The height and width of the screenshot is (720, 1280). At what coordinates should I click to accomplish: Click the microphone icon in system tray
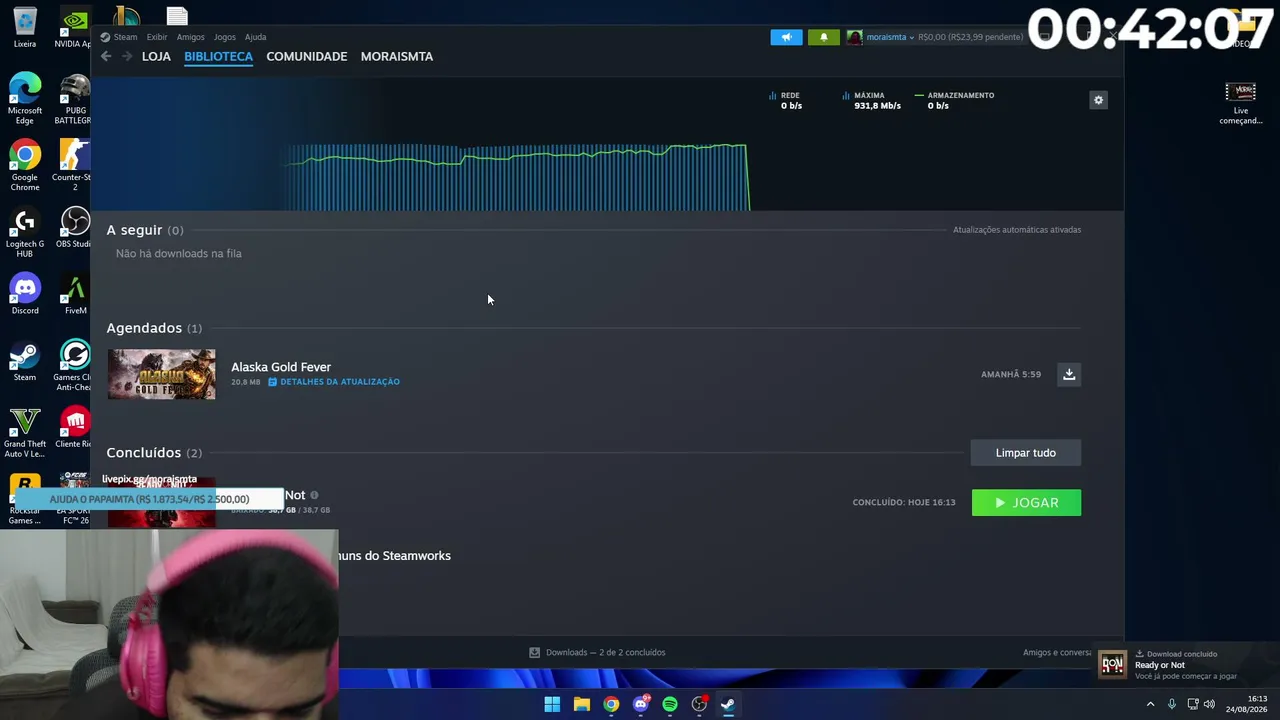pyautogui.click(x=1171, y=704)
